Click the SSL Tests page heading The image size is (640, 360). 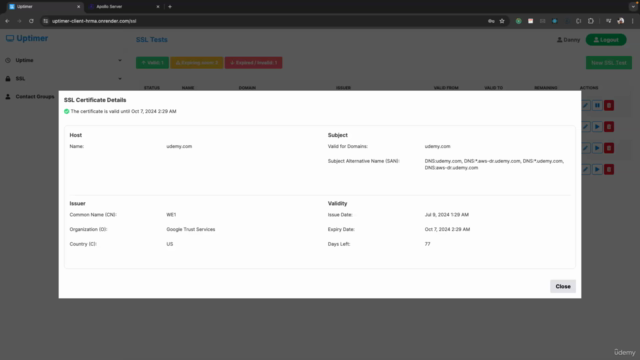click(152, 40)
